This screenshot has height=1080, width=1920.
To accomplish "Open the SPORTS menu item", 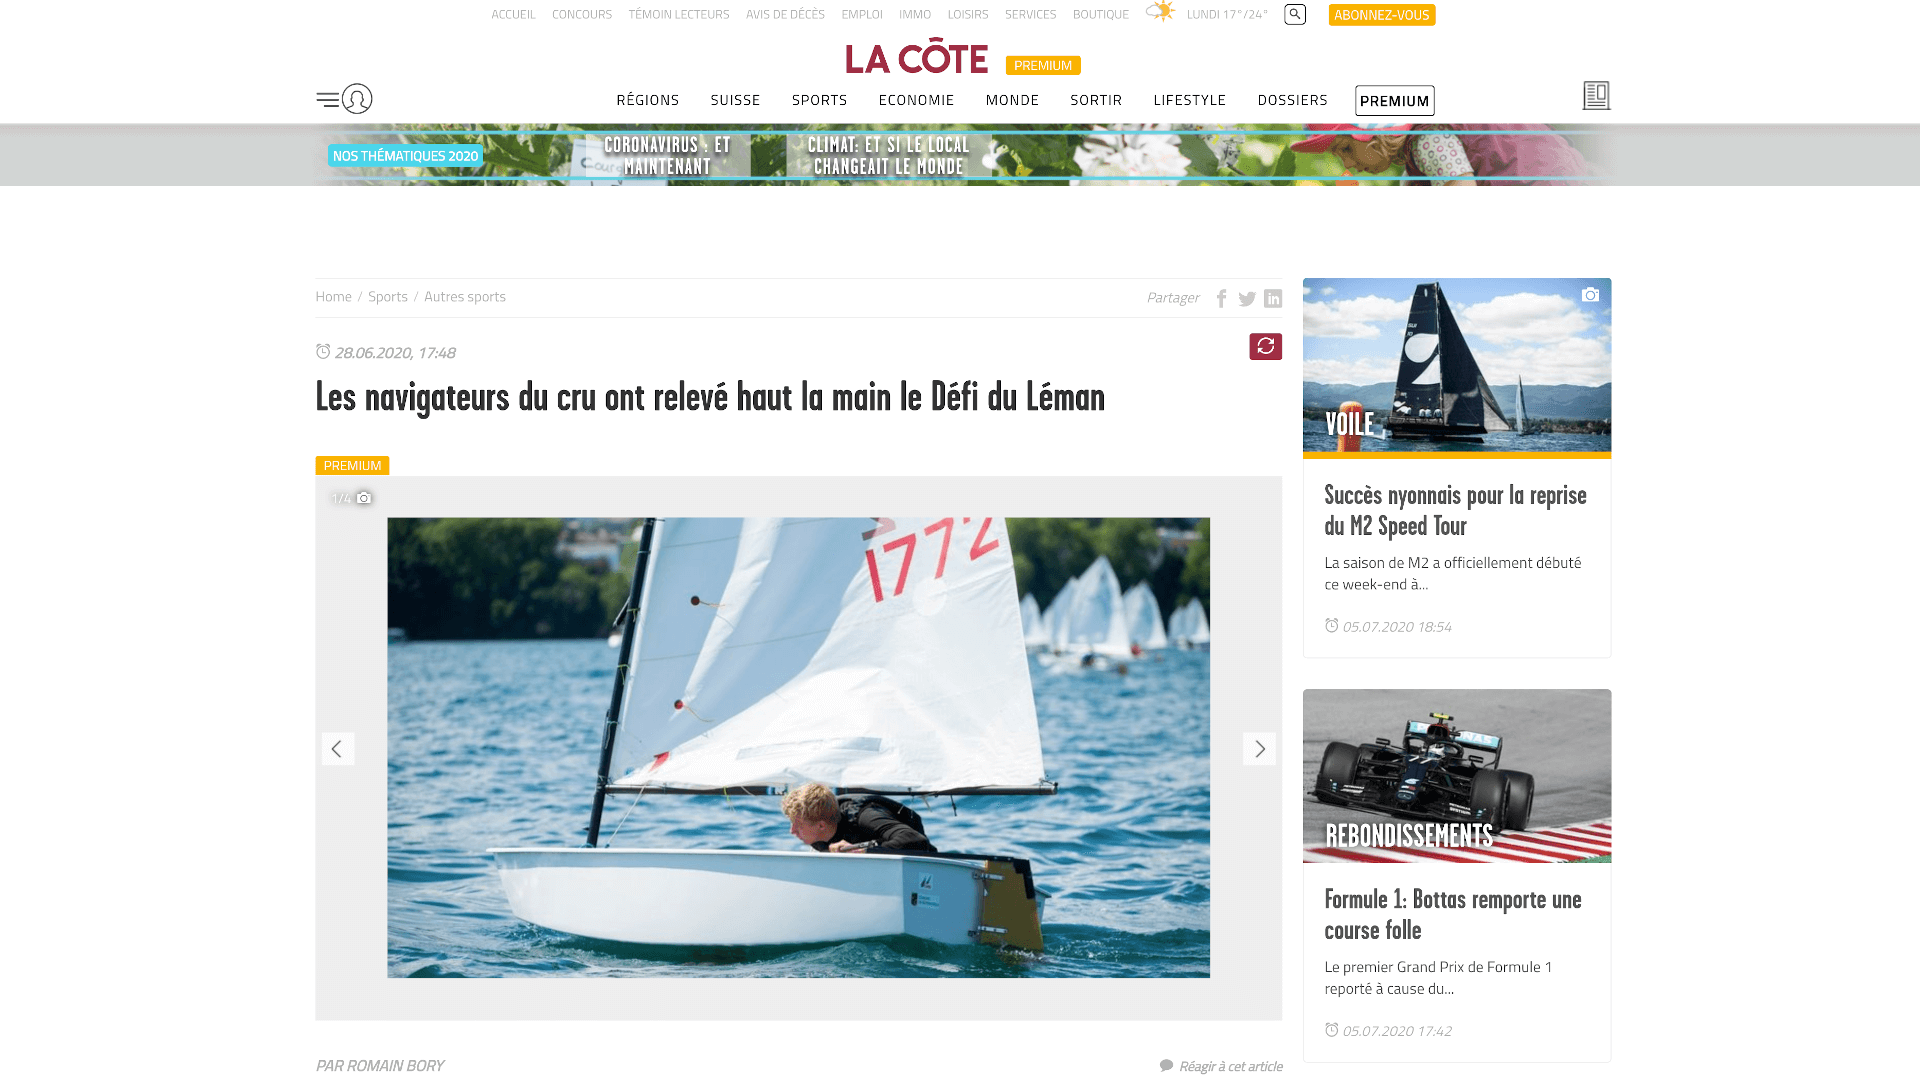I will point(819,100).
